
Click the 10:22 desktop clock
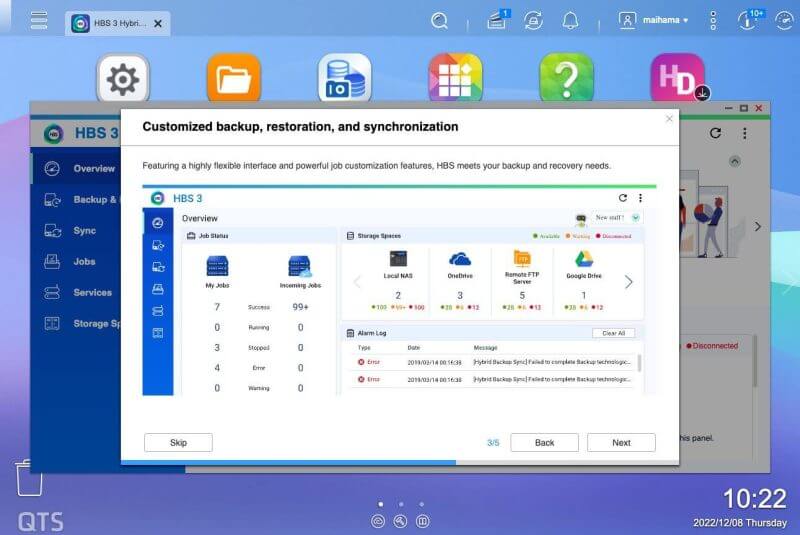(755, 498)
